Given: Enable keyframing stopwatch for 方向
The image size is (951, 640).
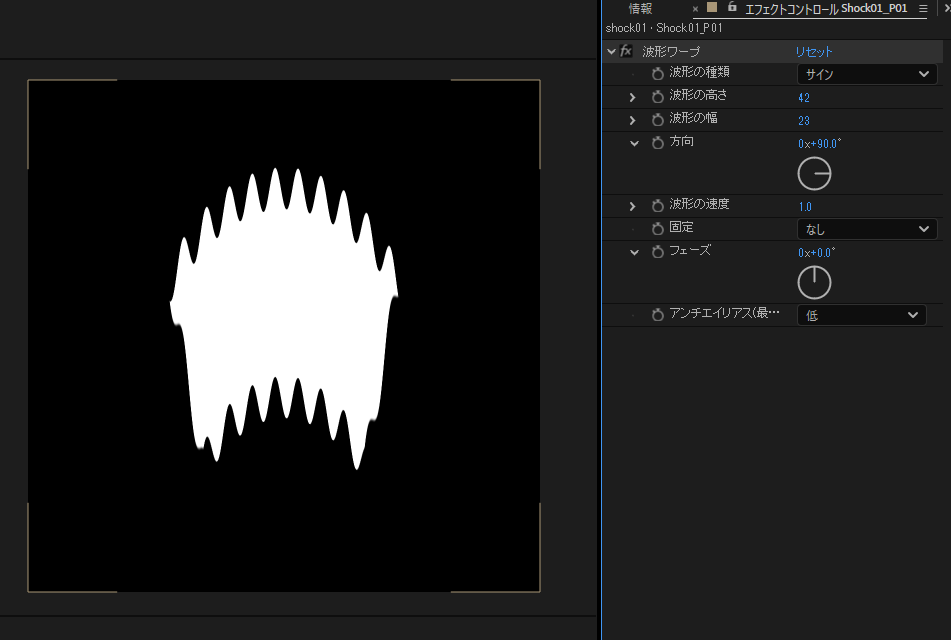Looking at the screenshot, I should pos(658,143).
